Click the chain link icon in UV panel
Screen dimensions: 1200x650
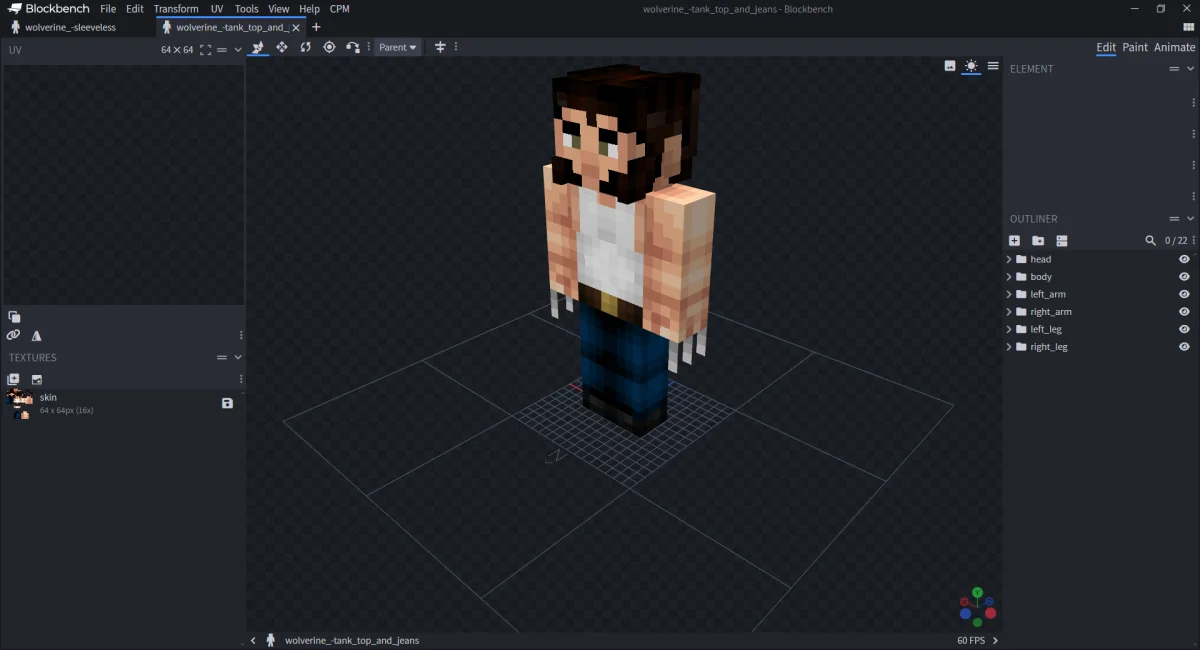point(13,335)
